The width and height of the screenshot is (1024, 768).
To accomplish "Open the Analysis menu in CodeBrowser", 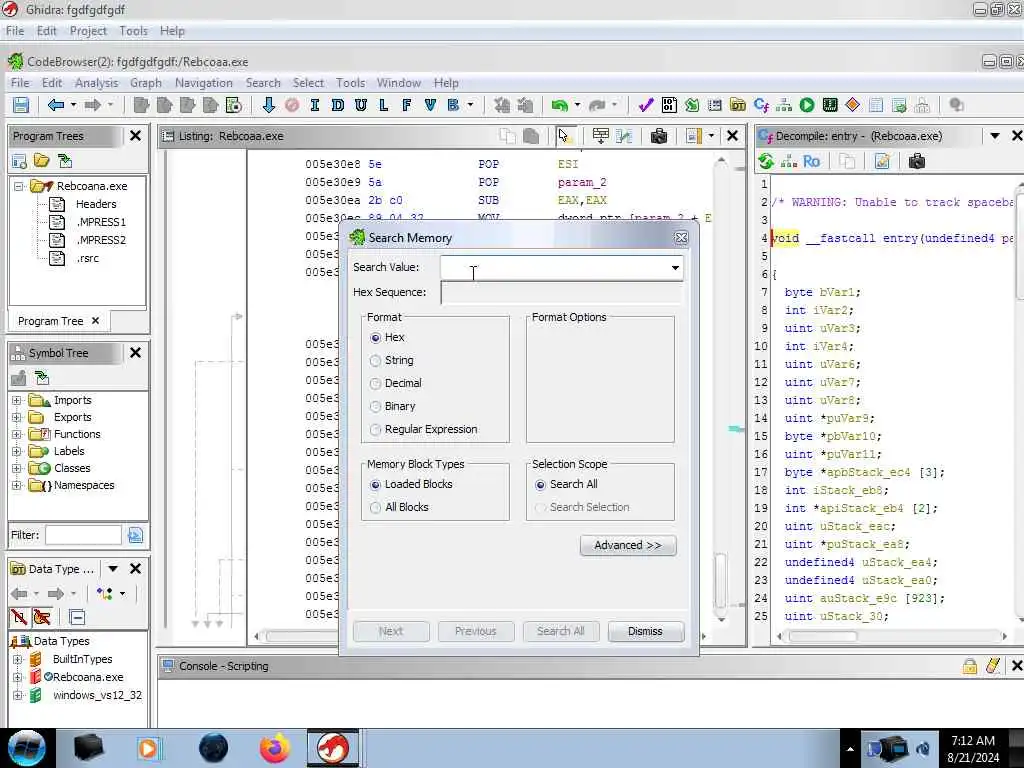I will point(97,83).
